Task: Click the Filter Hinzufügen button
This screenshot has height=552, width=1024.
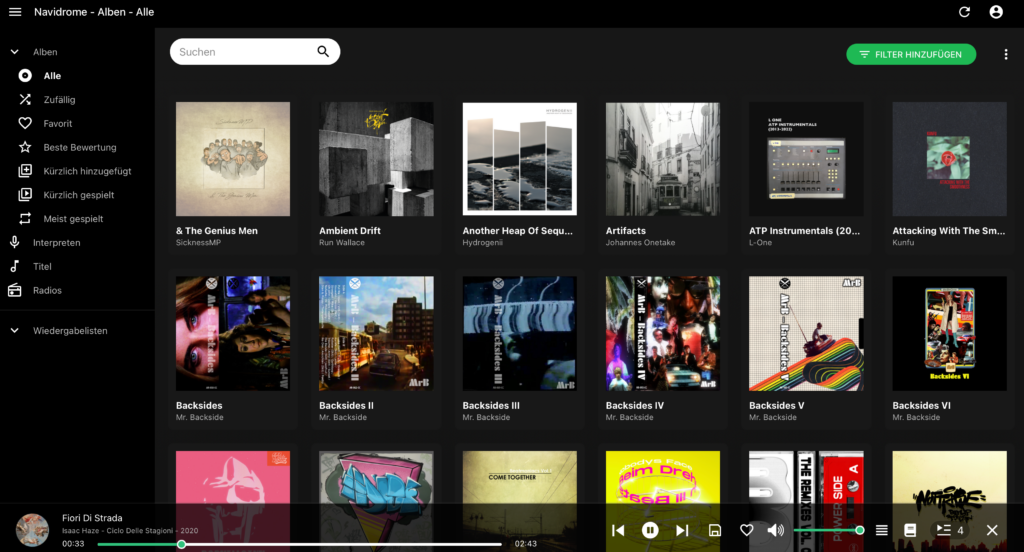Action: [910, 54]
